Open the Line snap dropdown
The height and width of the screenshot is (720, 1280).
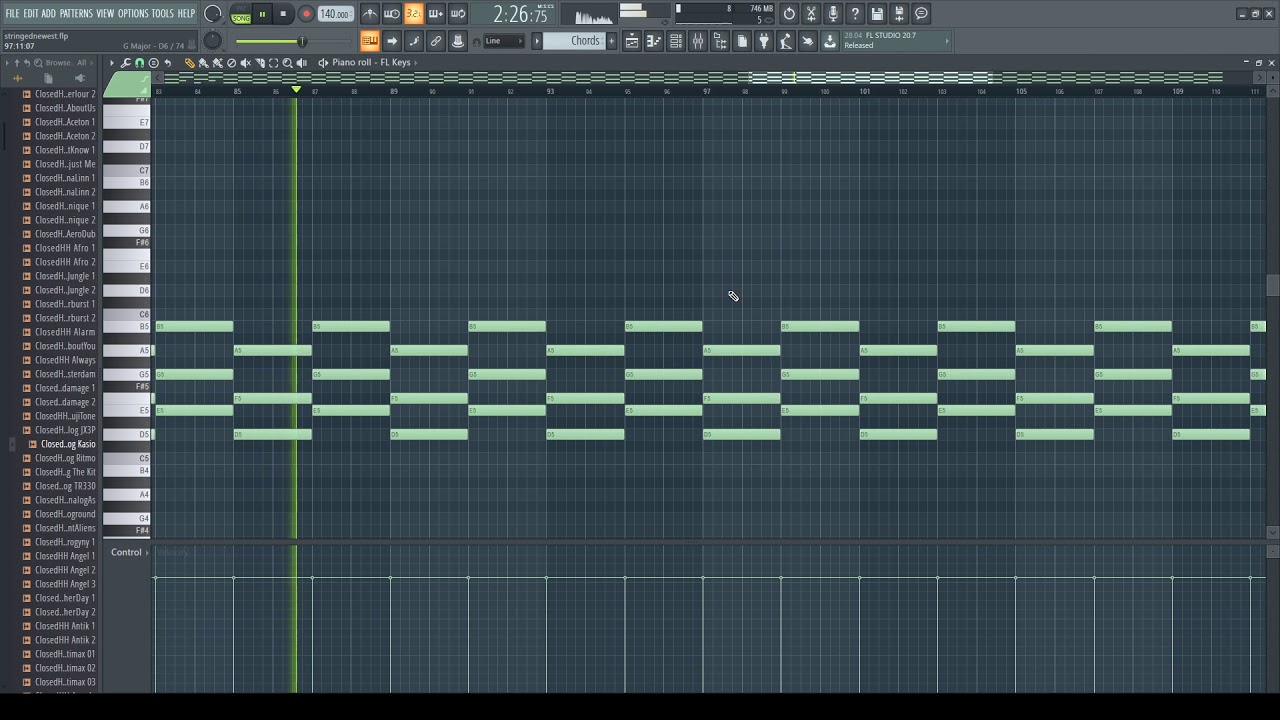coord(504,41)
